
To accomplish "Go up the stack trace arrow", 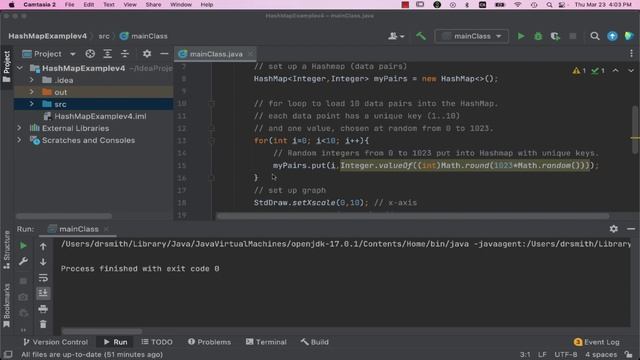I will point(43,246).
